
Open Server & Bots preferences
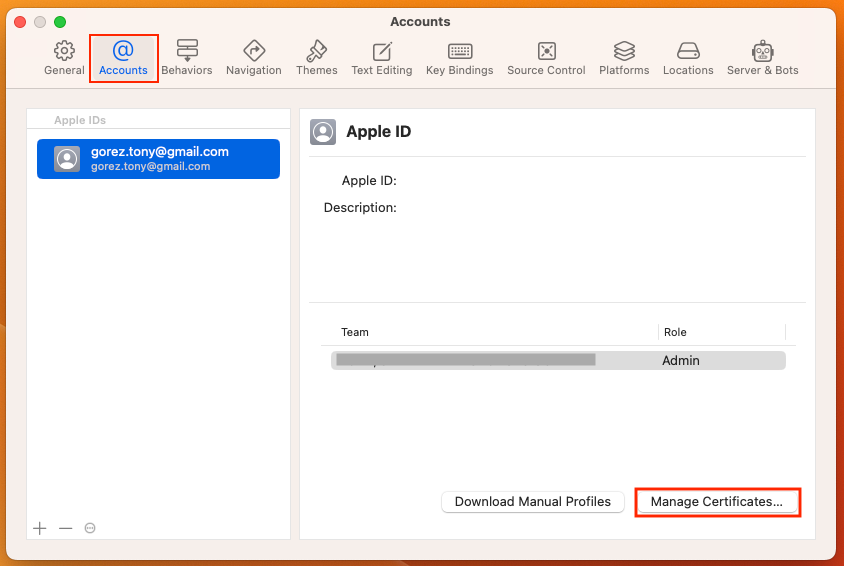pos(763,58)
